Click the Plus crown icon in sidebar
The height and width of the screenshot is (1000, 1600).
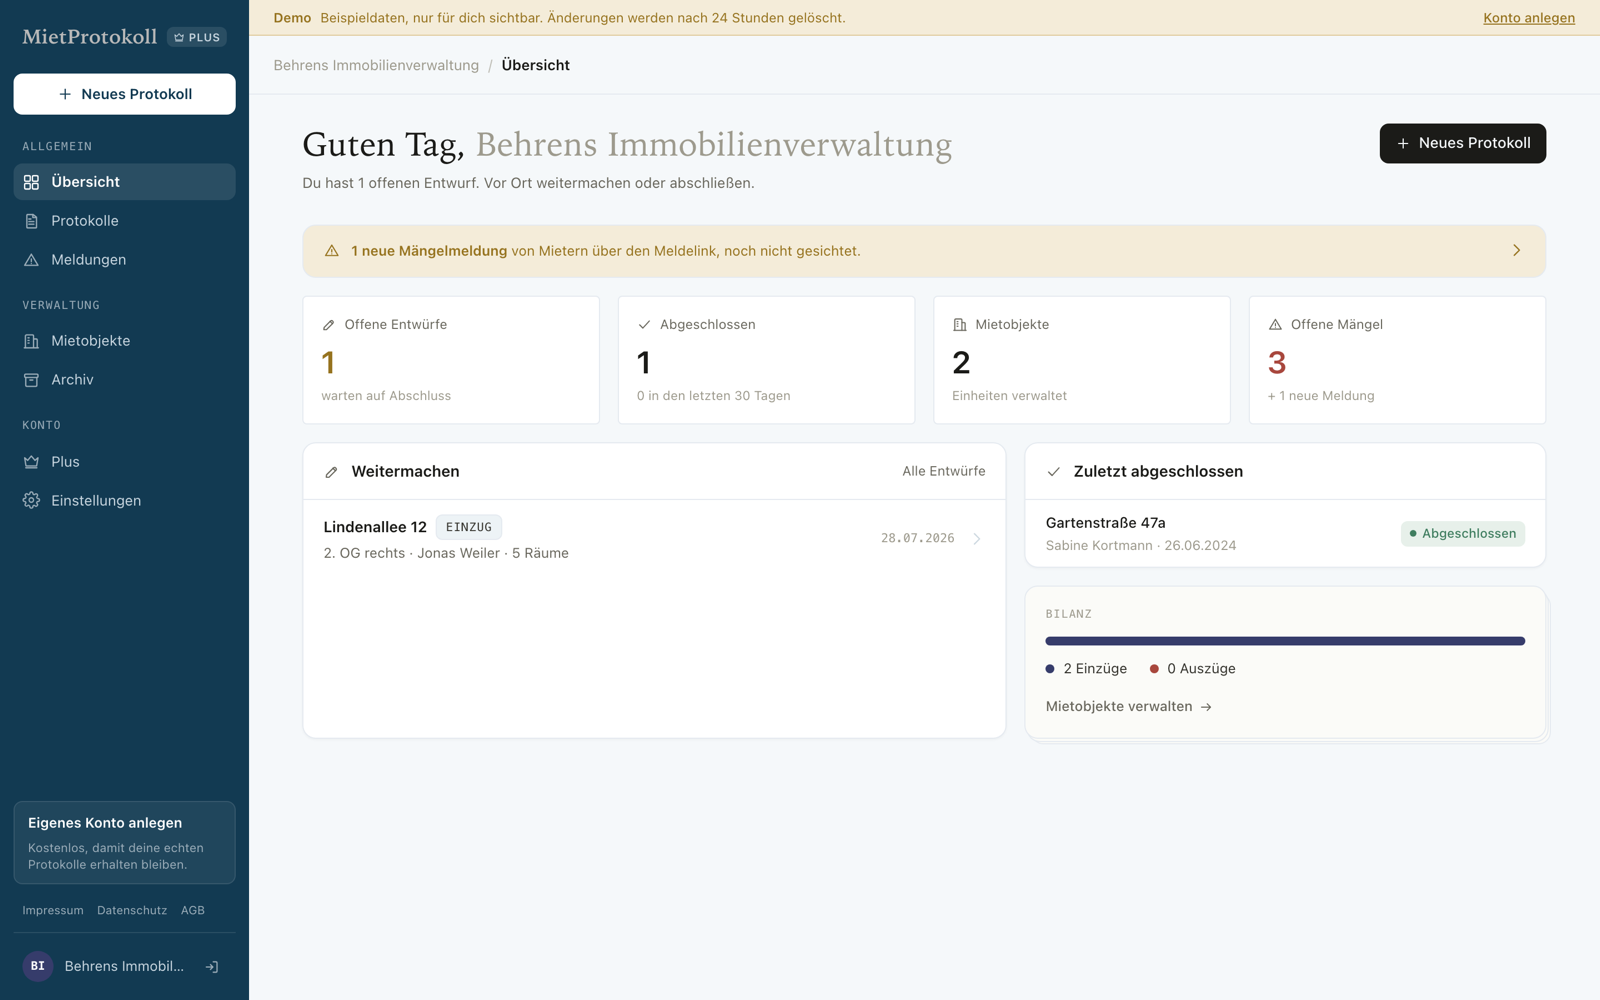32,462
